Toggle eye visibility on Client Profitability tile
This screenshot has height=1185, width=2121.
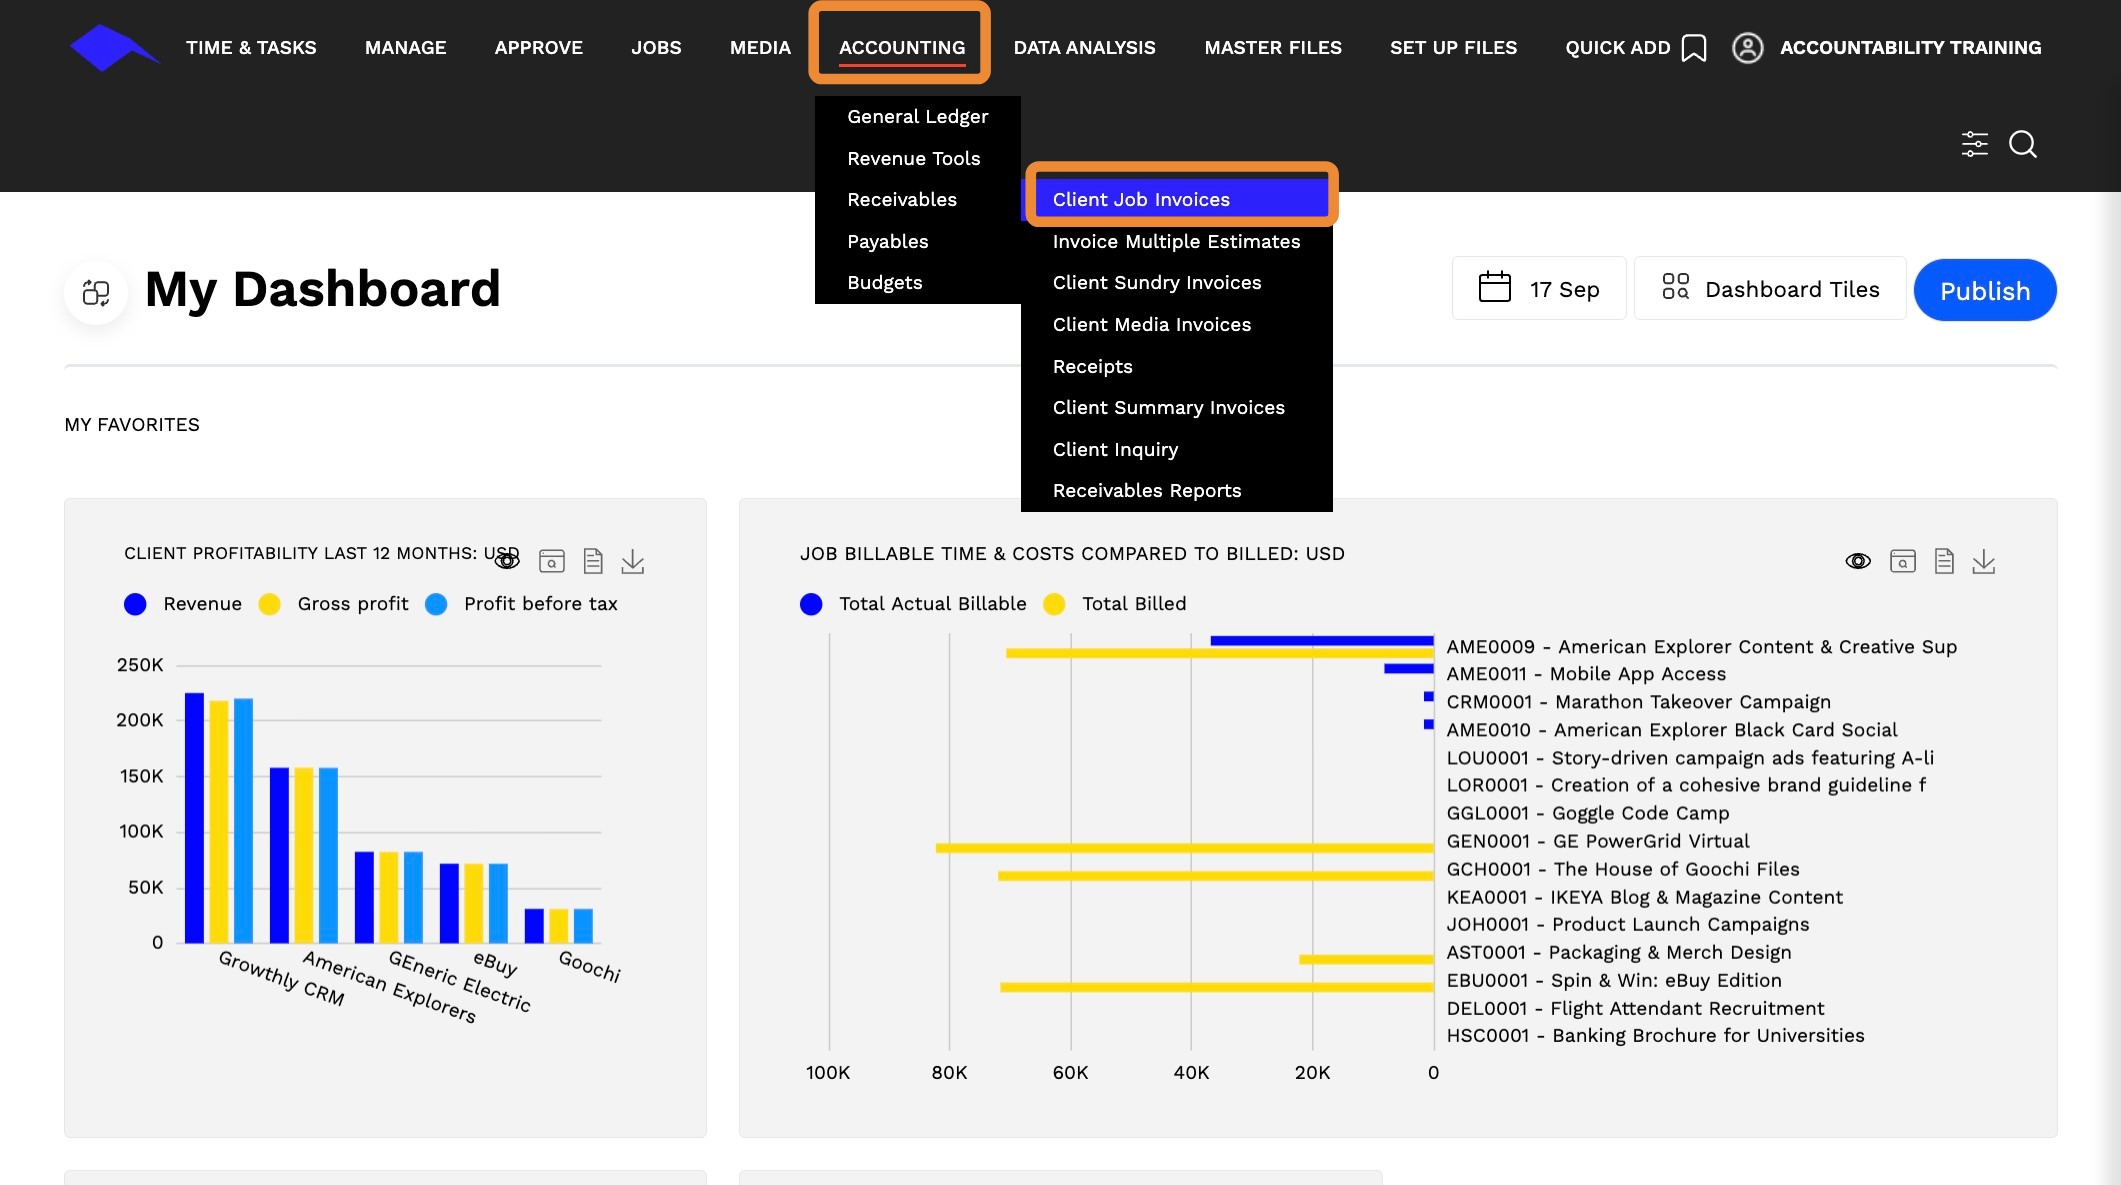[x=507, y=562]
